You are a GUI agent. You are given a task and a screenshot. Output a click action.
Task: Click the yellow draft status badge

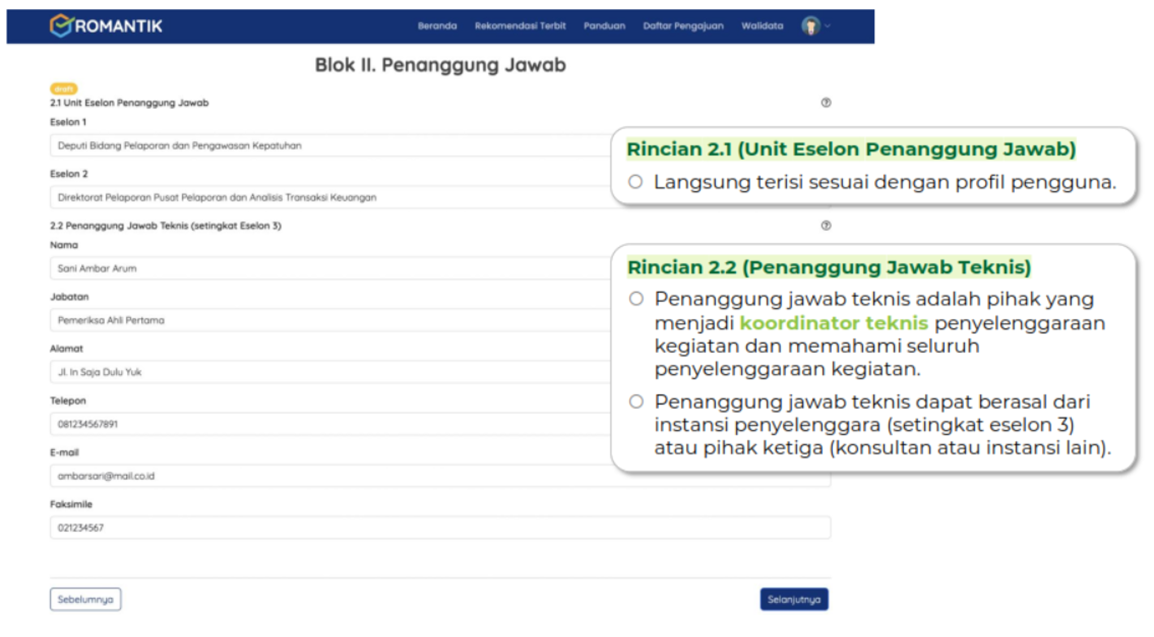64,89
